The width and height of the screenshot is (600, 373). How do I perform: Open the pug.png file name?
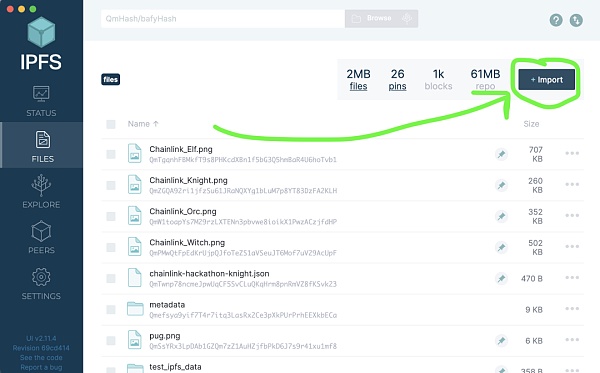165,336
